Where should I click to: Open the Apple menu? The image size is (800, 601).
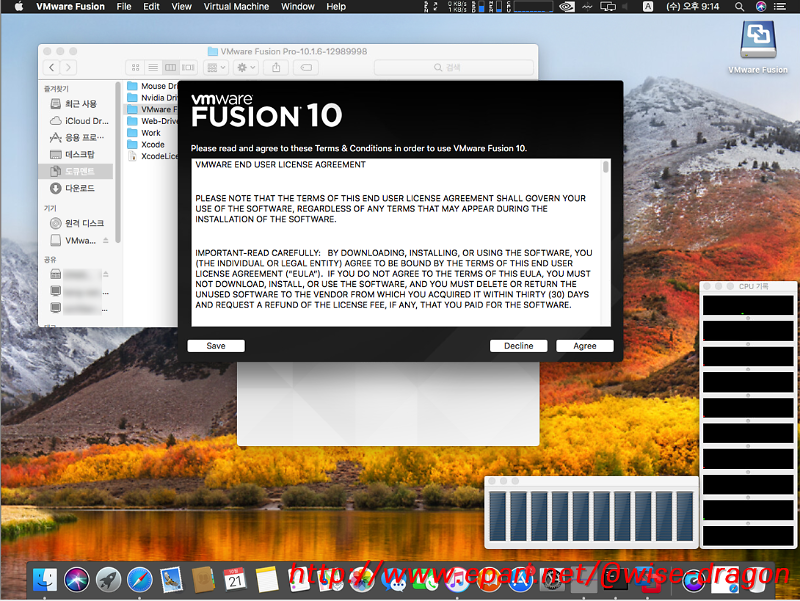[x=19, y=7]
